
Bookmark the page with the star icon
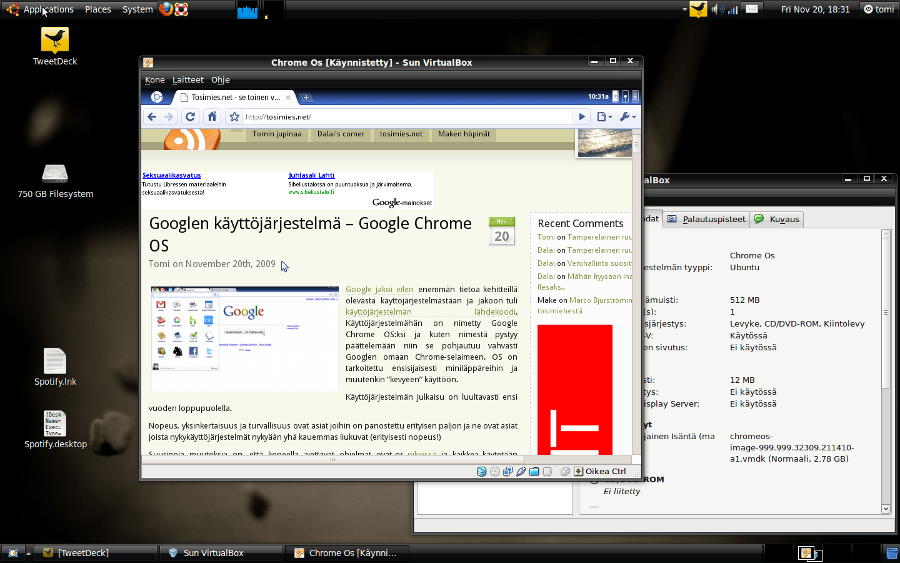pyautogui.click(x=234, y=117)
